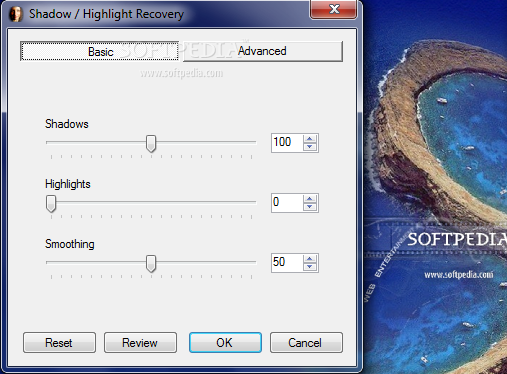Click the Smoothing label text

coord(70,244)
